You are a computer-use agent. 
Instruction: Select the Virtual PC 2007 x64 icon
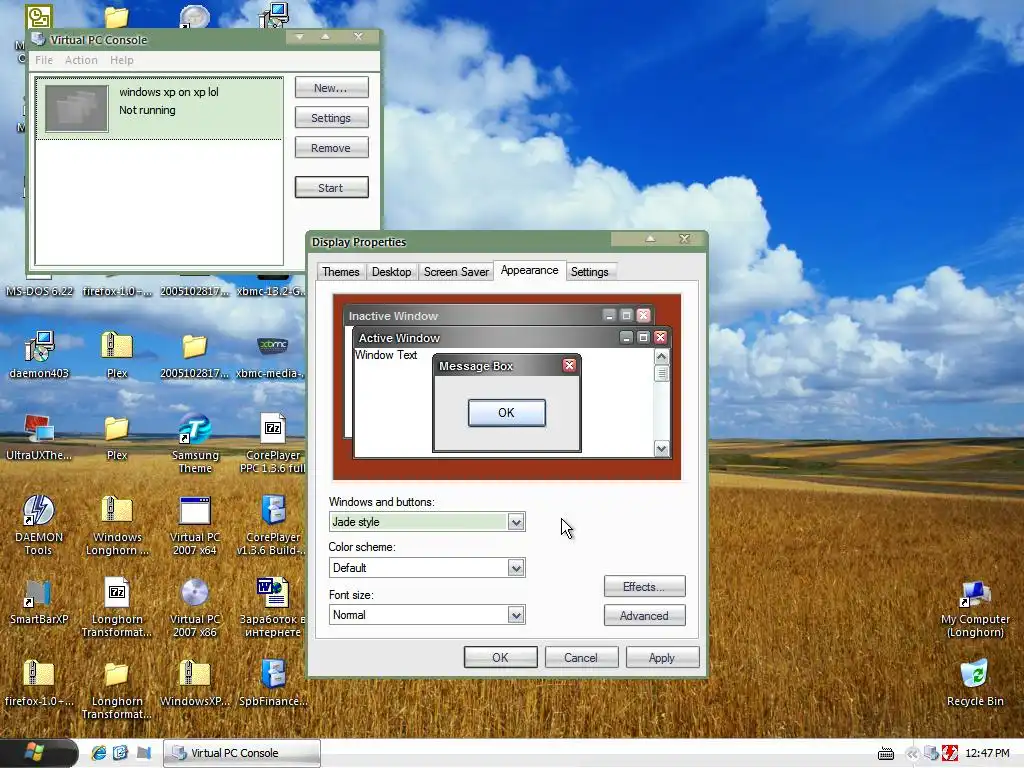tap(195, 510)
